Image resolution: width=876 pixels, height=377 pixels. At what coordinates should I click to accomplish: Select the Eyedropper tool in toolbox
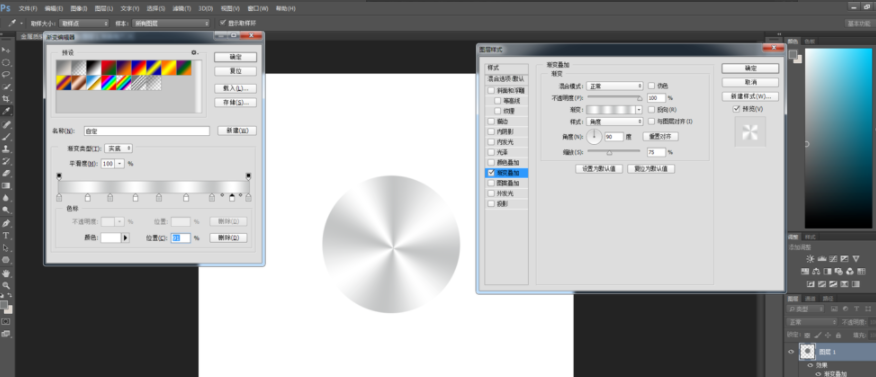[7, 111]
